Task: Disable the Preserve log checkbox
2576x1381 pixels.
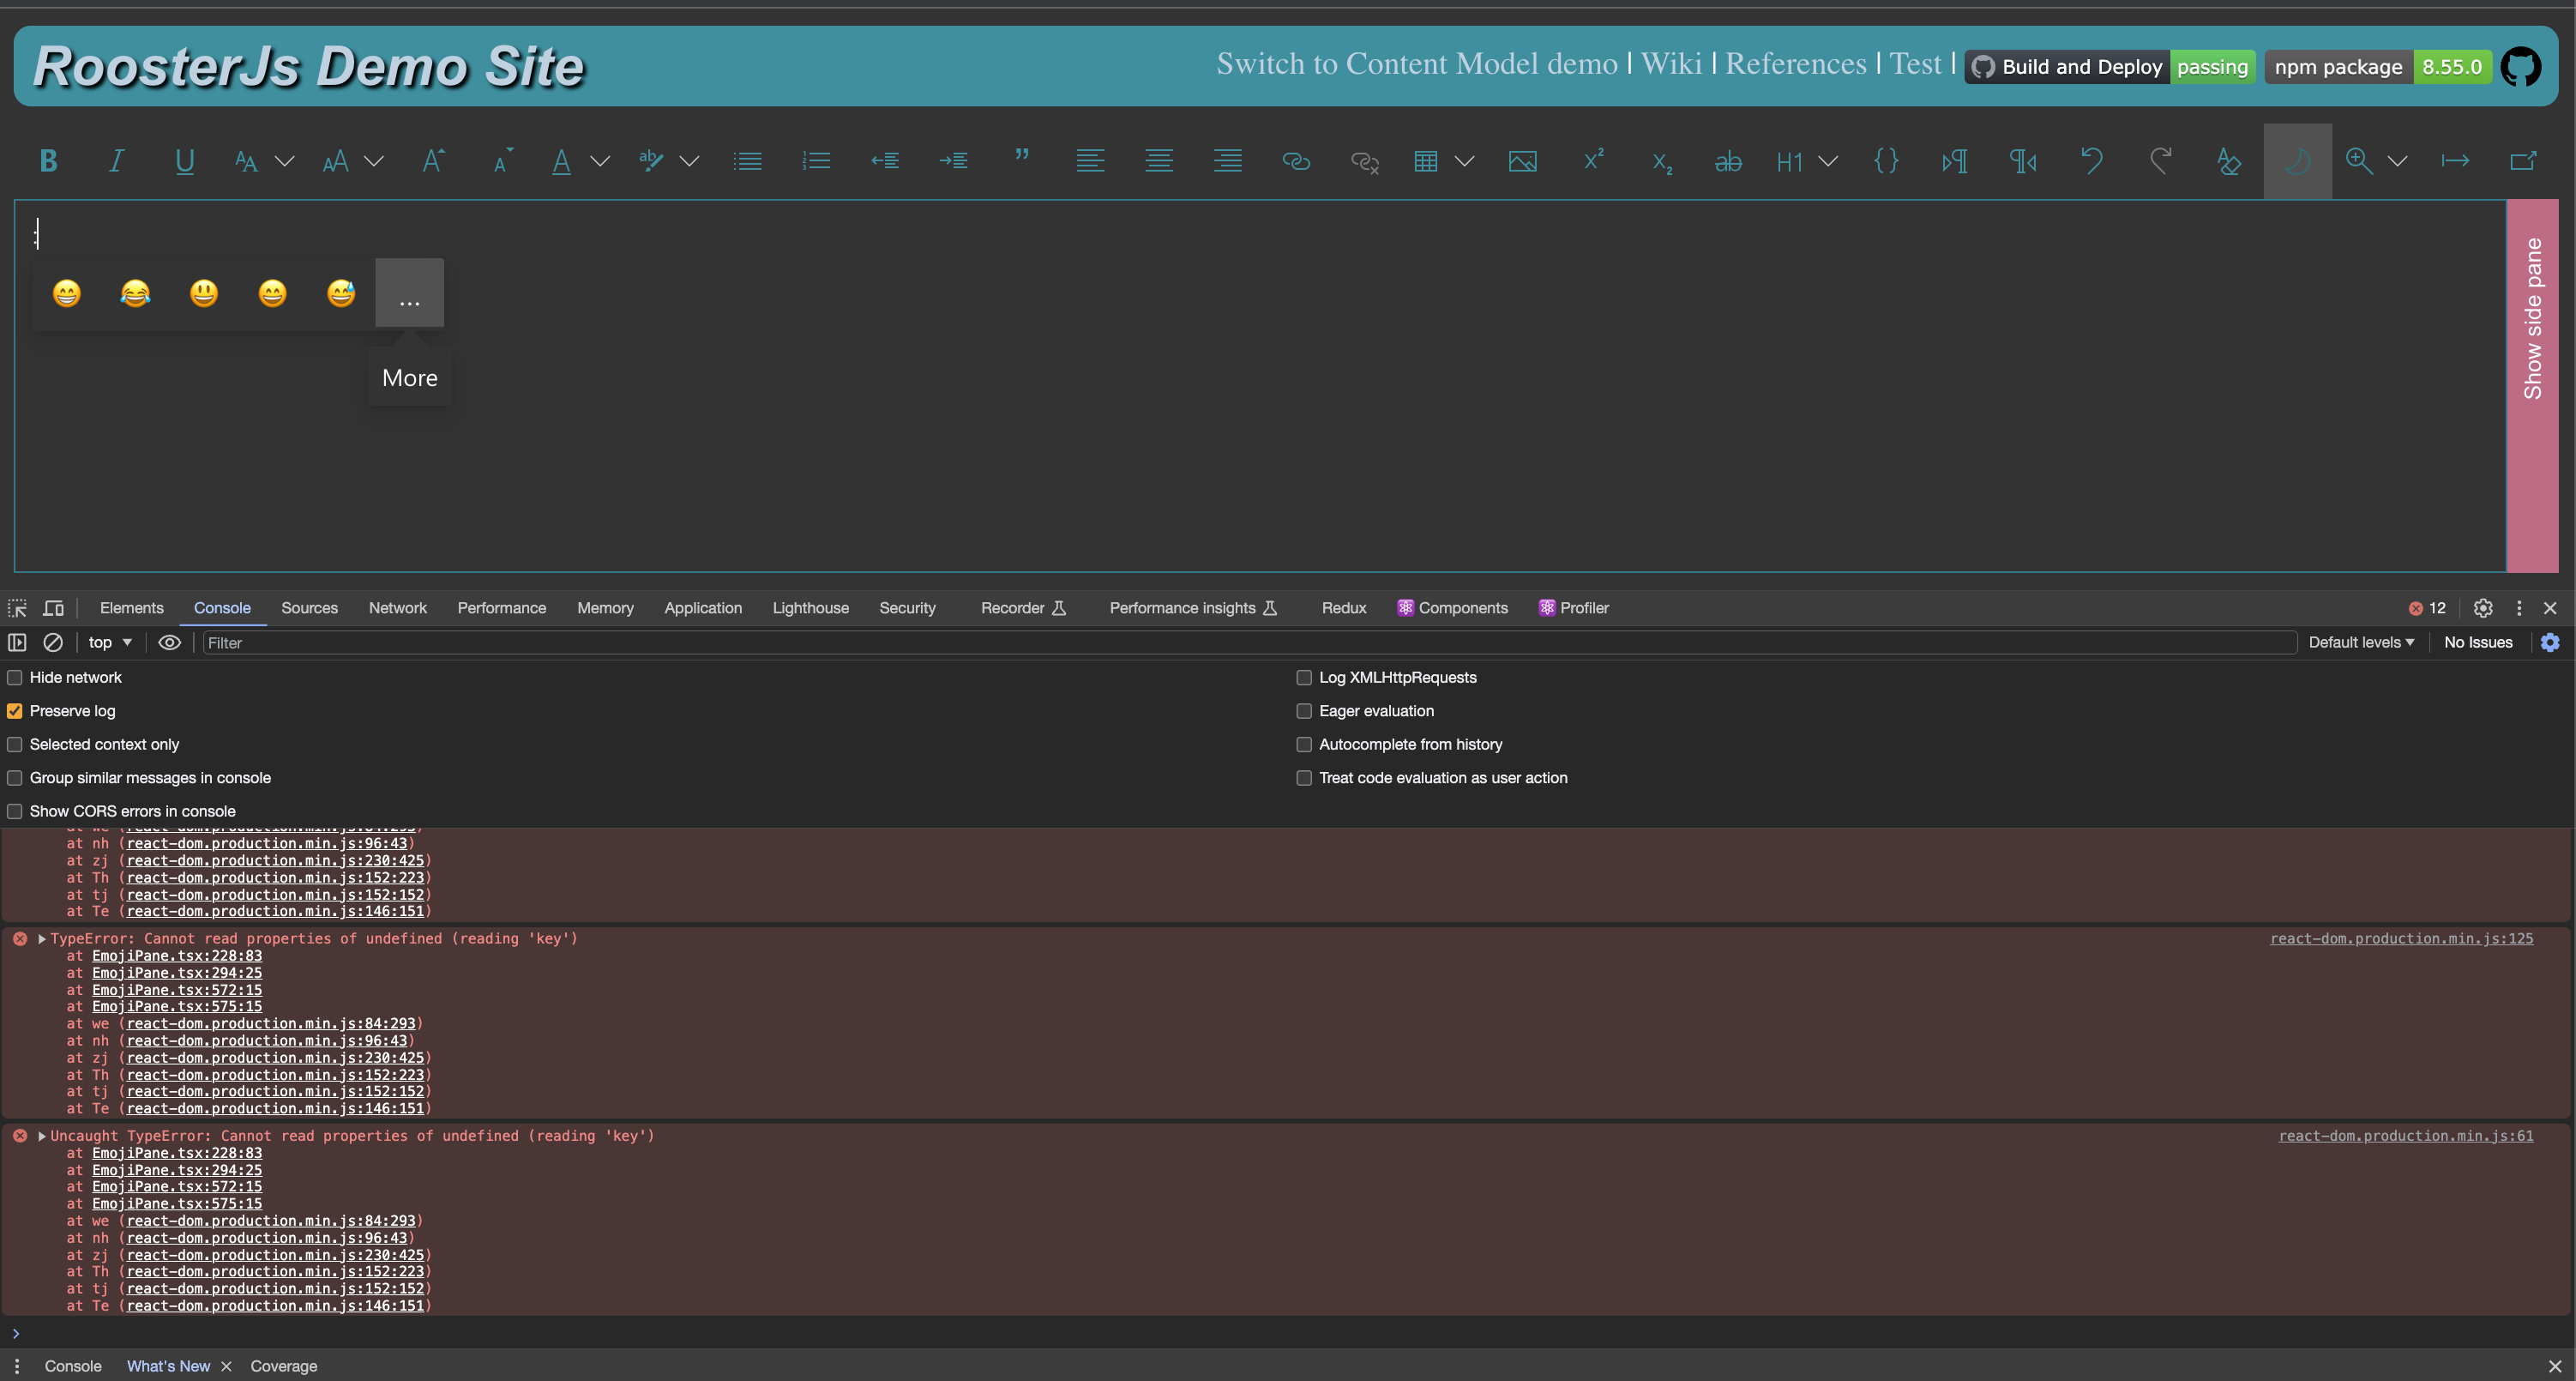Action: (14, 710)
